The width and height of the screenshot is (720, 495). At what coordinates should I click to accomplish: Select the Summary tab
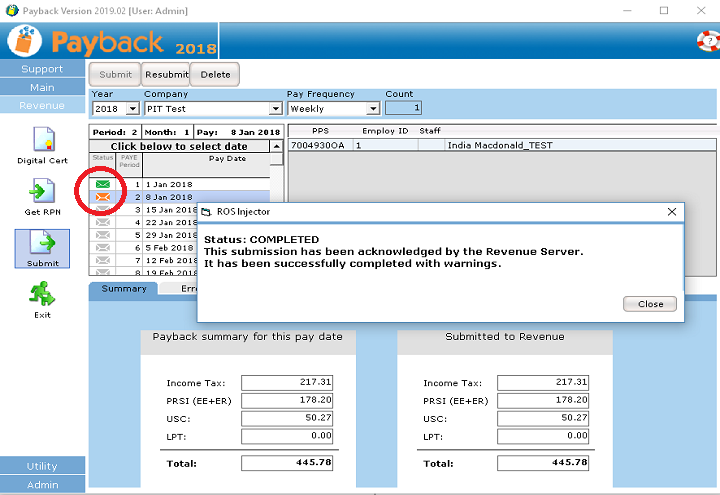click(x=125, y=289)
